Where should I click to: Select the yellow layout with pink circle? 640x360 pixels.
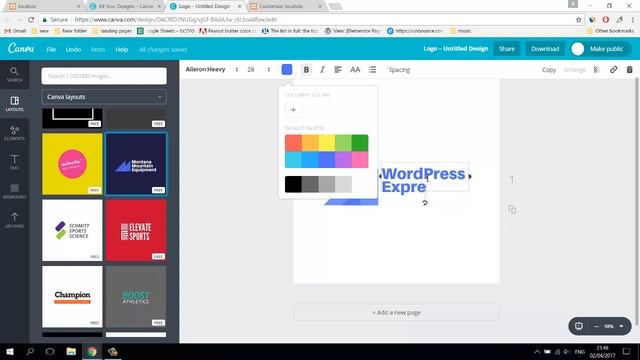point(72,164)
